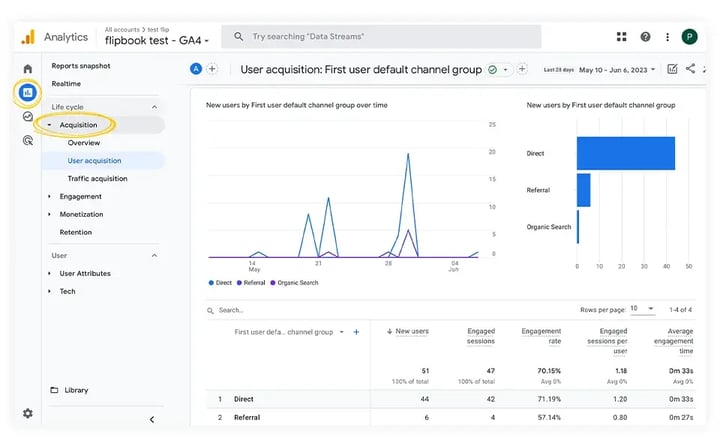Open Library folder icon
The height and width of the screenshot is (447, 720).
(x=54, y=390)
